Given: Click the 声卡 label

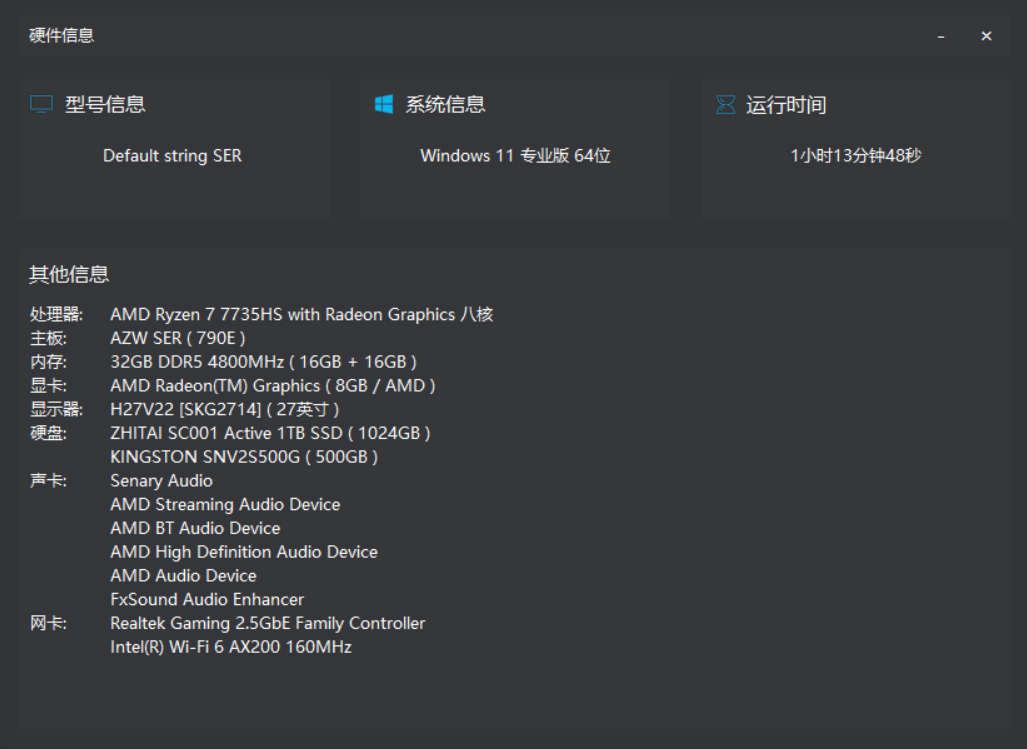Looking at the screenshot, I should (48, 481).
